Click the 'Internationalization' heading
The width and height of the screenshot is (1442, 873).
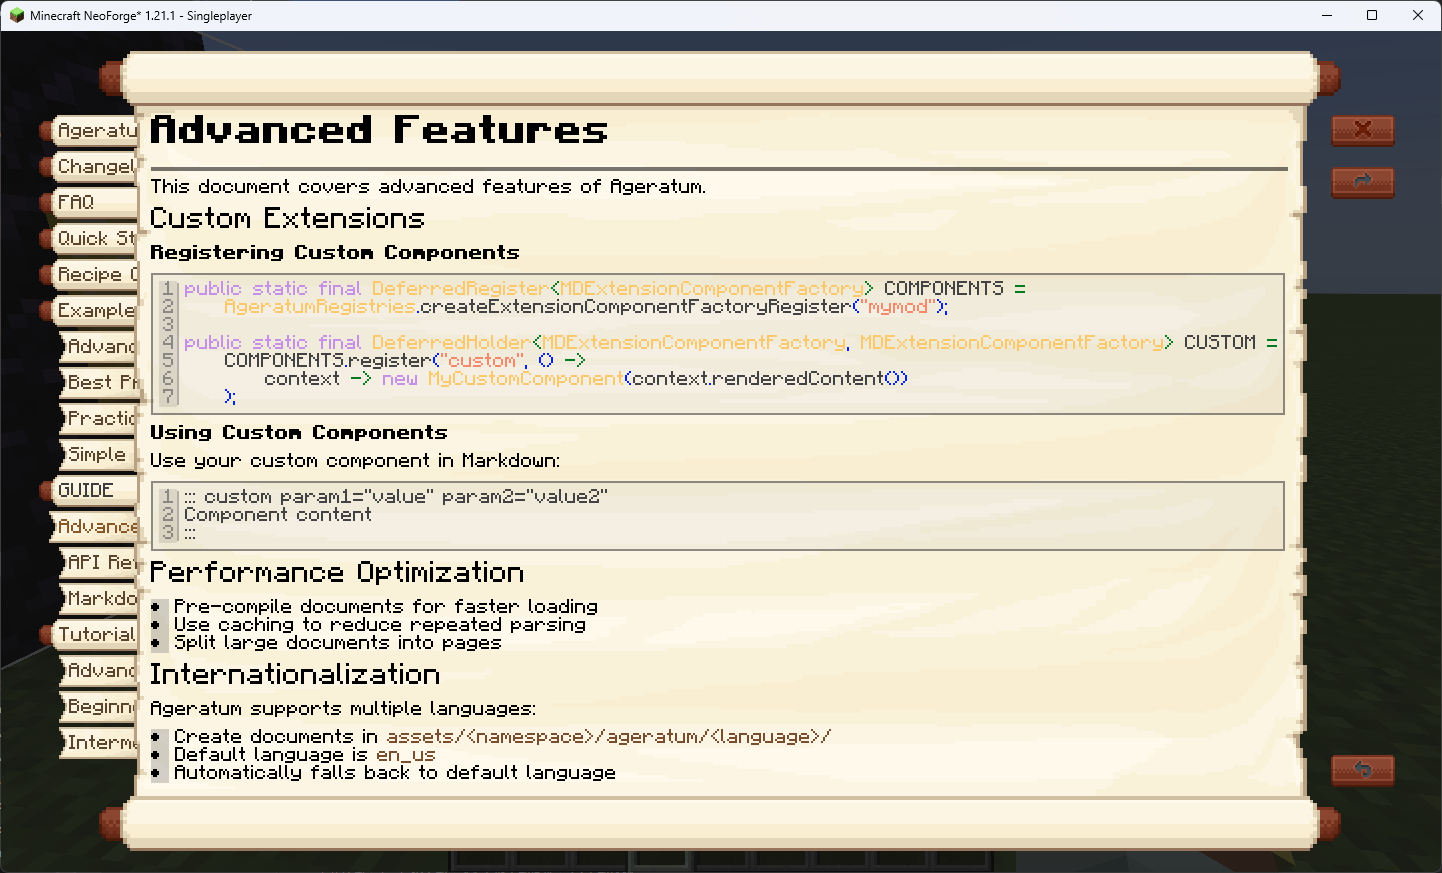[x=295, y=675]
